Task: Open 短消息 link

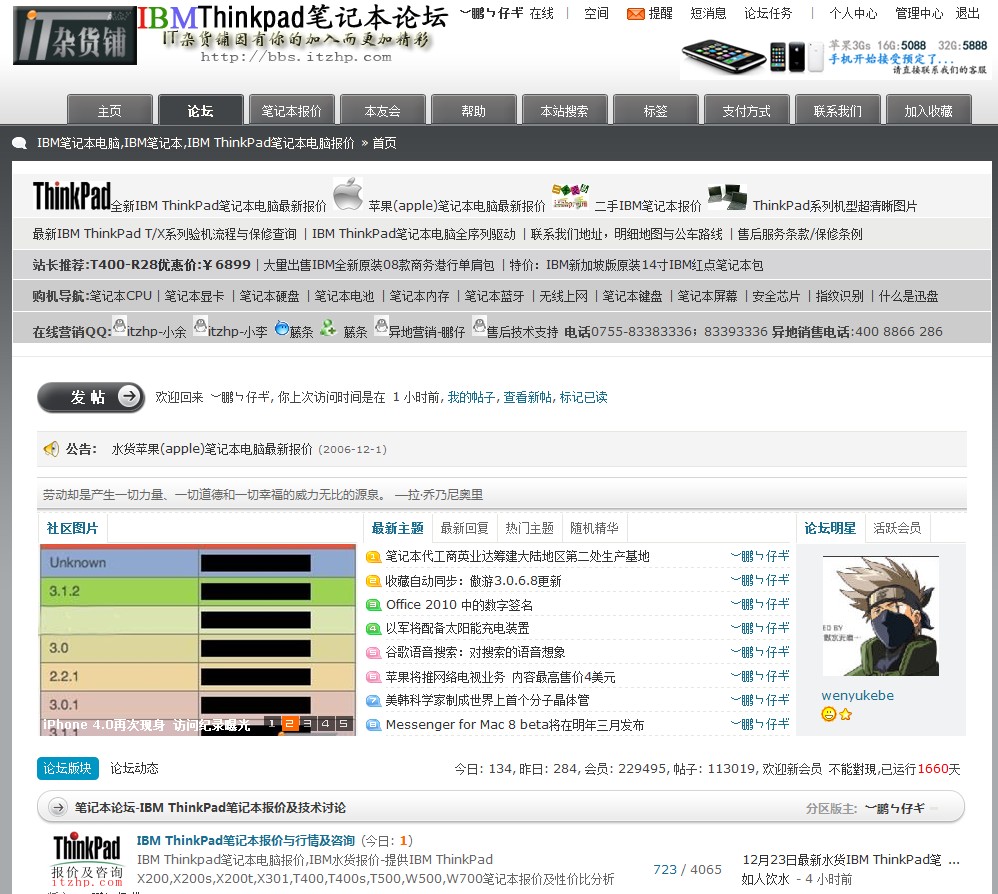Action: [708, 13]
